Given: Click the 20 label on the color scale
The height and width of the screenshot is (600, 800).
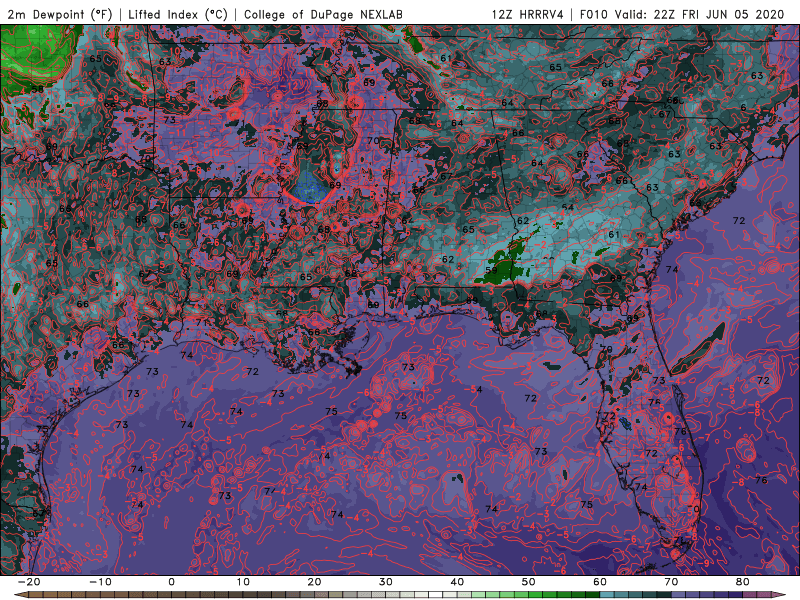Looking at the screenshot, I should click(314, 582).
